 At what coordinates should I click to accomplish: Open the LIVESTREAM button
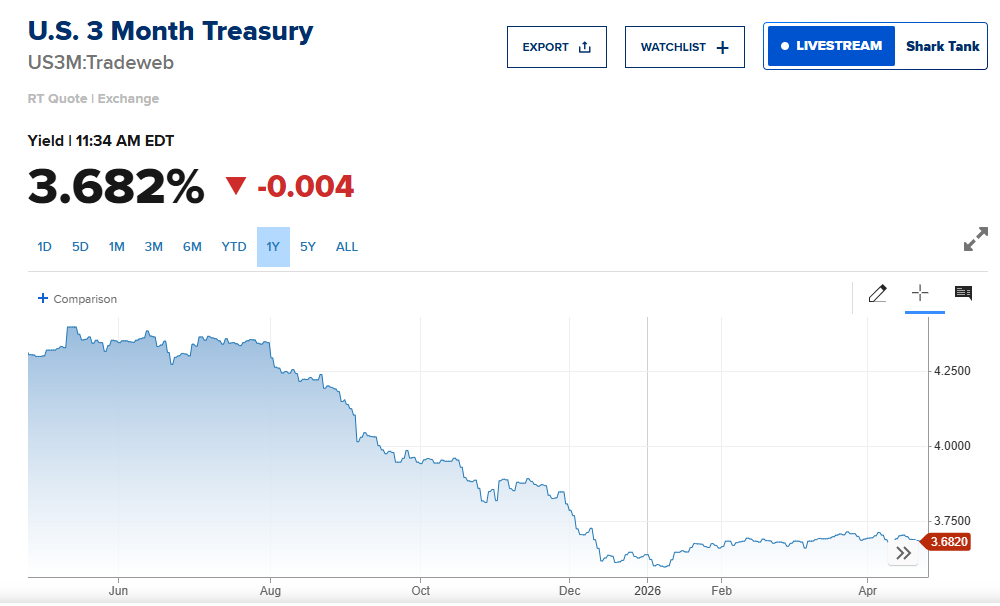point(831,46)
